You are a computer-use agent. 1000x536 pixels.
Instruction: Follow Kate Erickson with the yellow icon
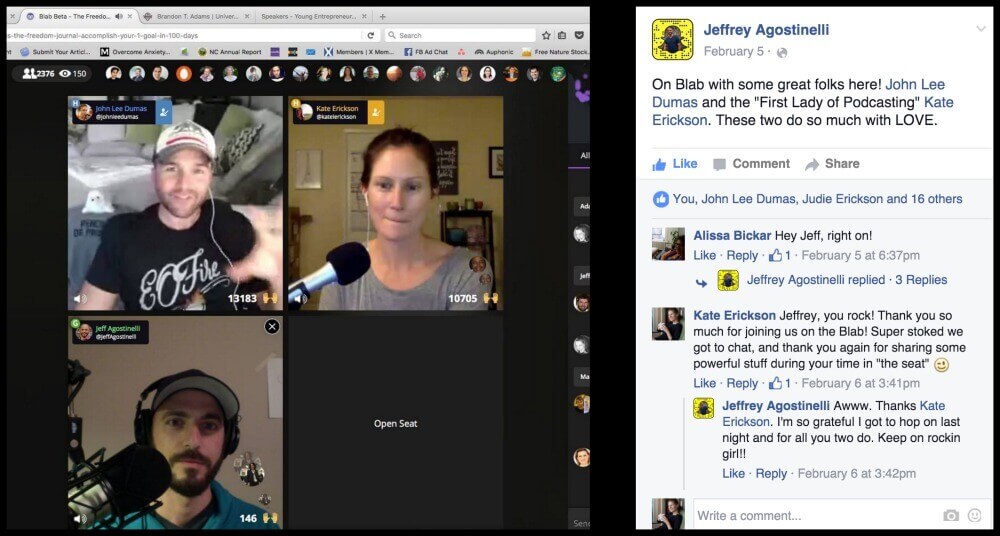pyautogui.click(x=376, y=112)
